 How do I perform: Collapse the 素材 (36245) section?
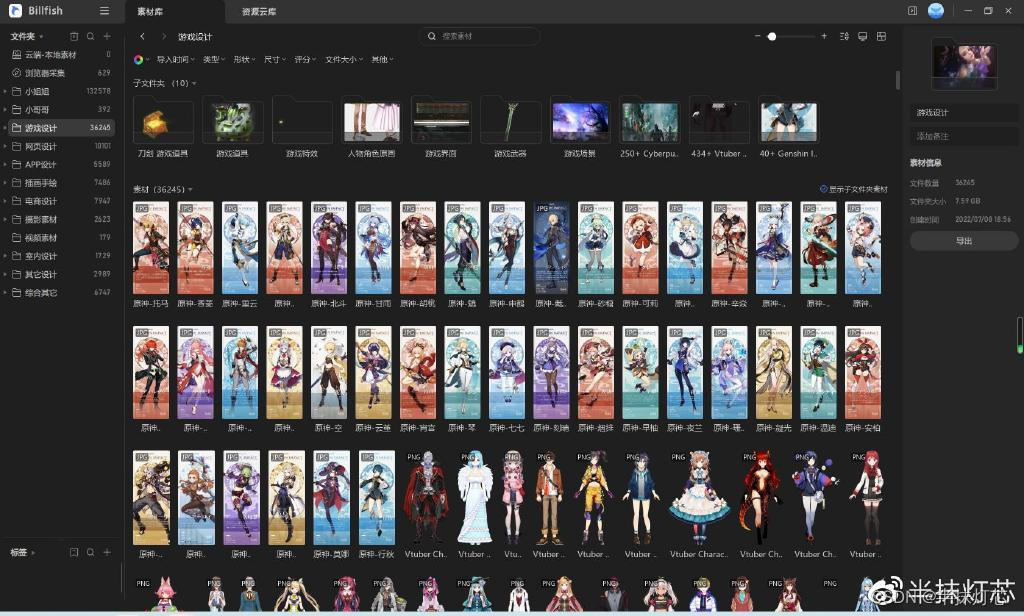click(x=190, y=189)
